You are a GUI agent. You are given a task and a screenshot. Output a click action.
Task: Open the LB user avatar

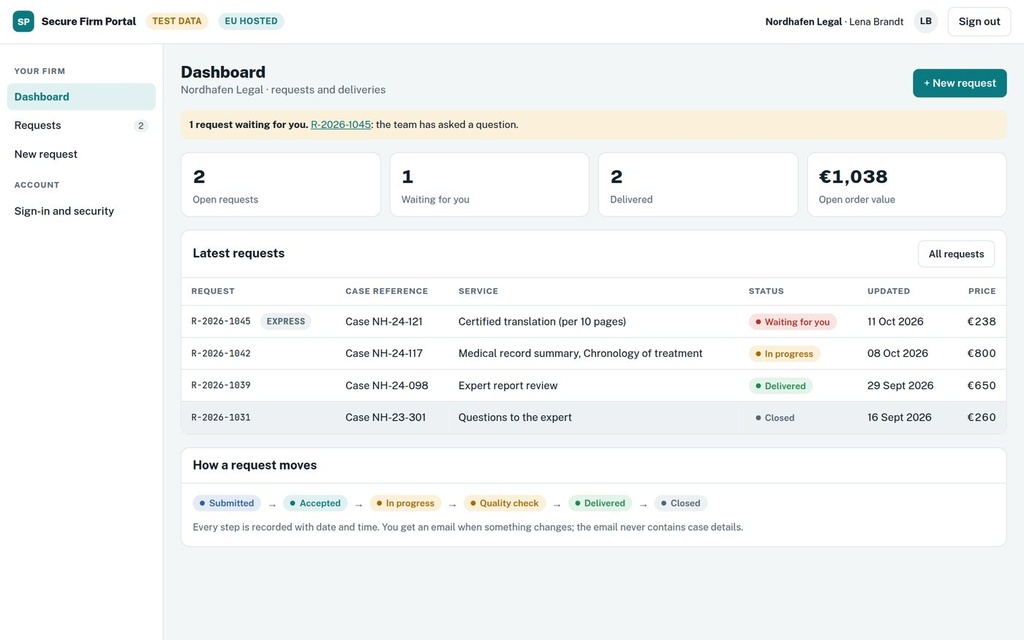tap(925, 22)
